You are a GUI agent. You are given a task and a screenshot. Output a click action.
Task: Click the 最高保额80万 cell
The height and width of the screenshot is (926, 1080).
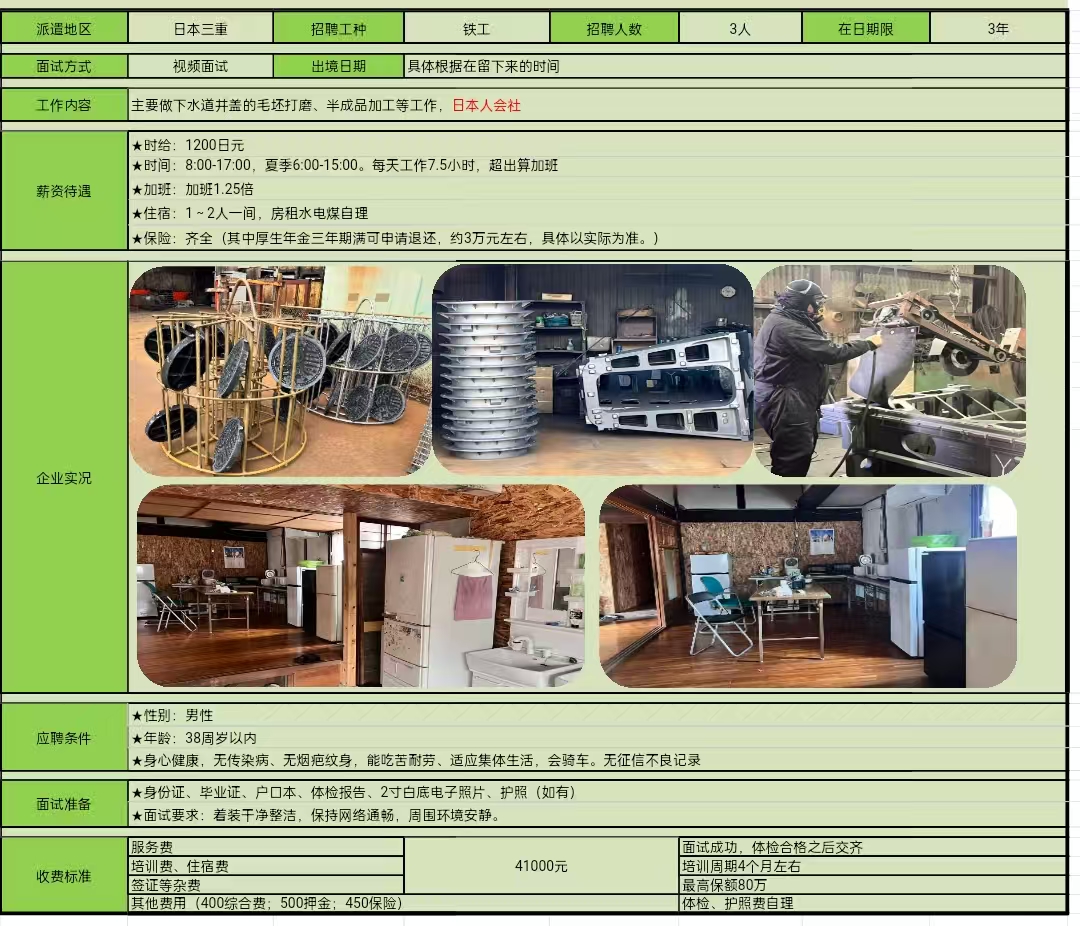pyautogui.click(x=873, y=885)
